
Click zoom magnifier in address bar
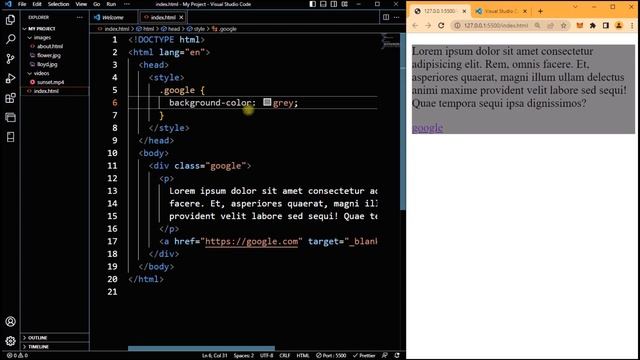point(538,25)
